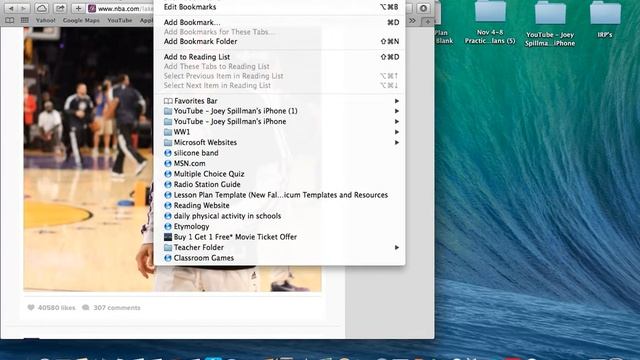Choose Edit Bookmarks from the menu

point(280,7)
